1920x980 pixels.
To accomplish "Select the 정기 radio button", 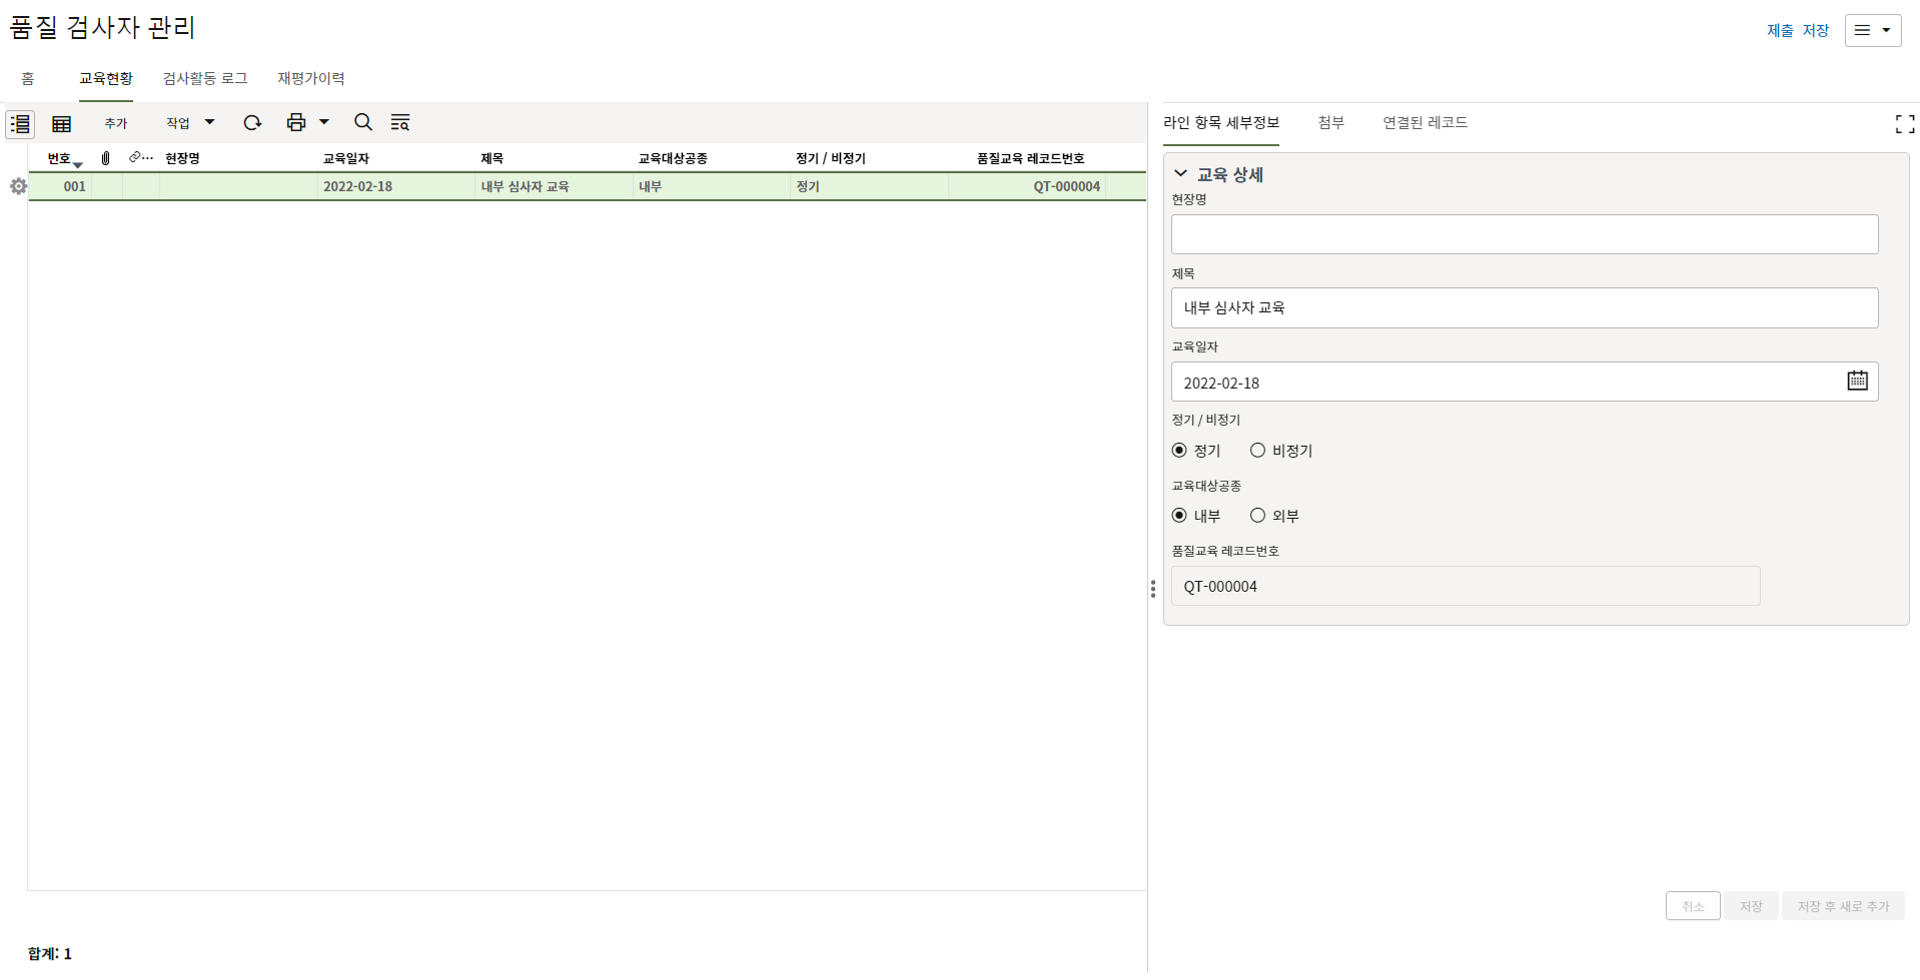I will click(1180, 451).
